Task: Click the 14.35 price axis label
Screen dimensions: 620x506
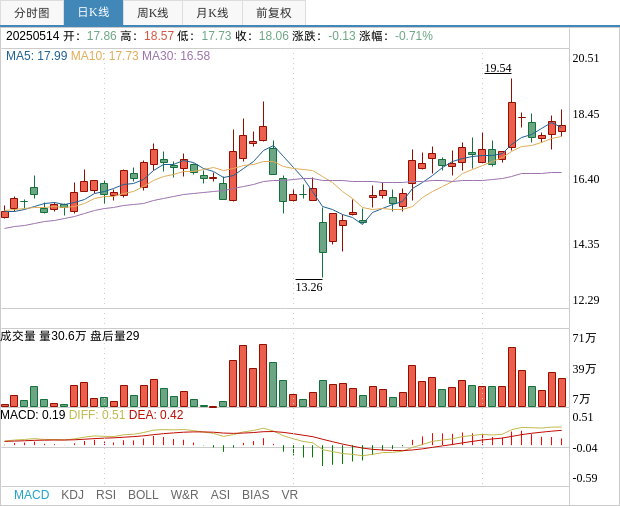Action: (586, 244)
